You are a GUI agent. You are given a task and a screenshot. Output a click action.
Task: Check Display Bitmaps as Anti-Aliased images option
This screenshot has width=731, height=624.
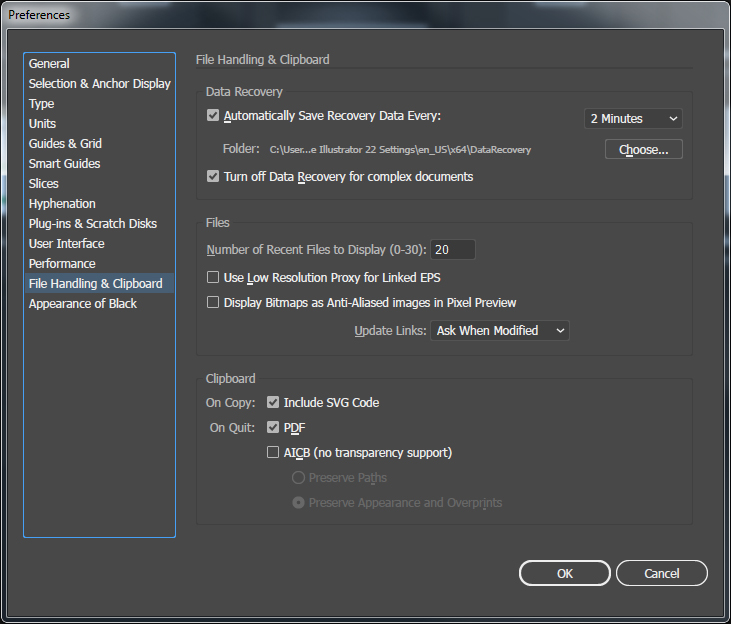pos(213,303)
